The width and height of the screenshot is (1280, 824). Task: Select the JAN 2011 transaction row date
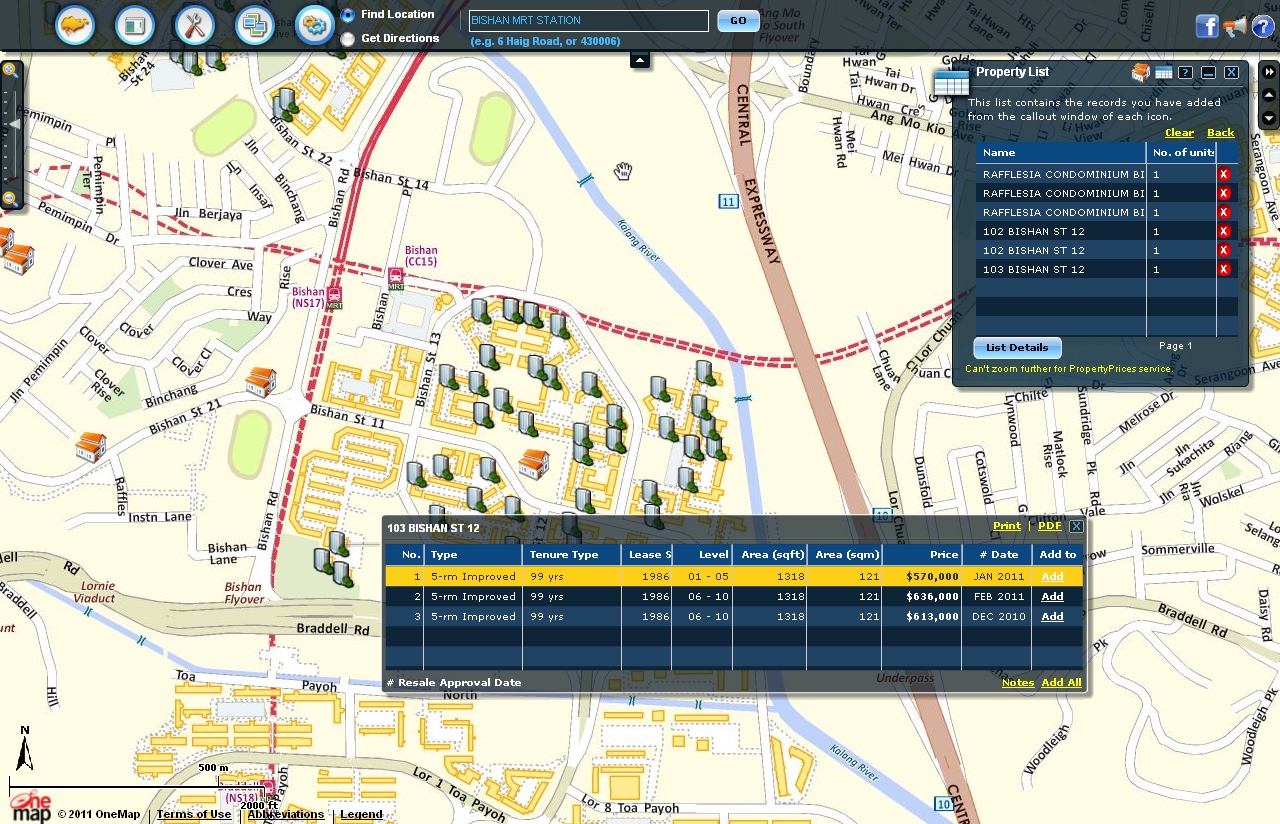click(998, 576)
